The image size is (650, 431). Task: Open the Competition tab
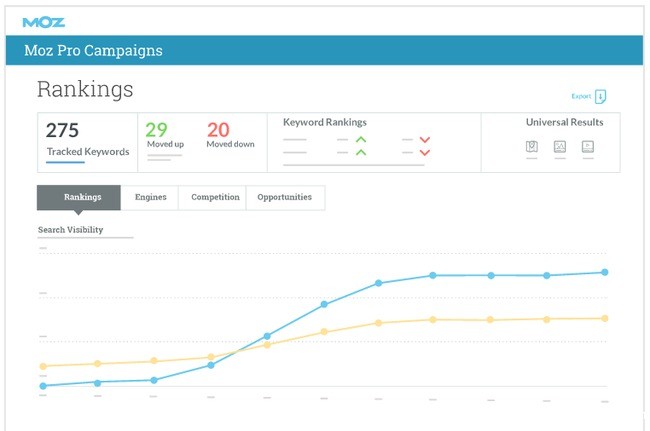pos(215,198)
